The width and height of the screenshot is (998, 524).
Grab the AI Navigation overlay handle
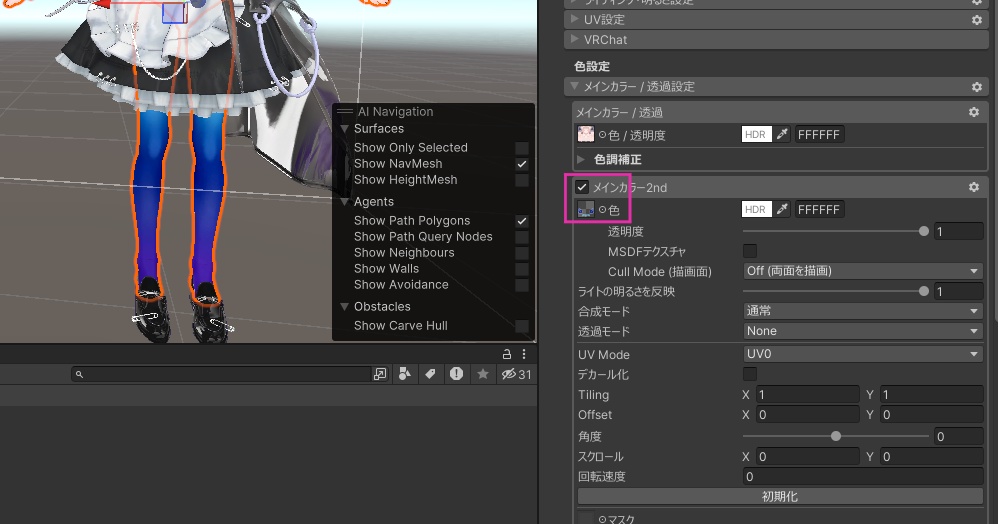tap(345, 111)
